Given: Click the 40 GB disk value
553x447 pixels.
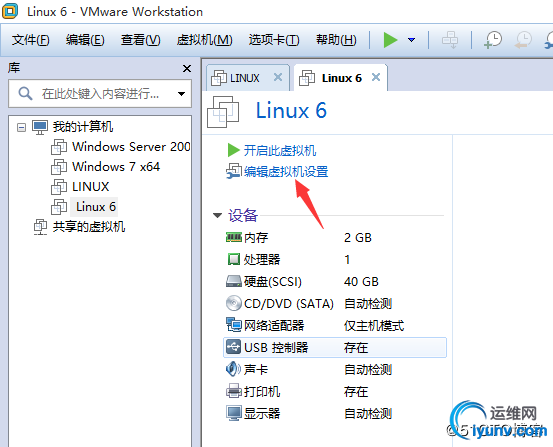Looking at the screenshot, I should coord(361,282).
